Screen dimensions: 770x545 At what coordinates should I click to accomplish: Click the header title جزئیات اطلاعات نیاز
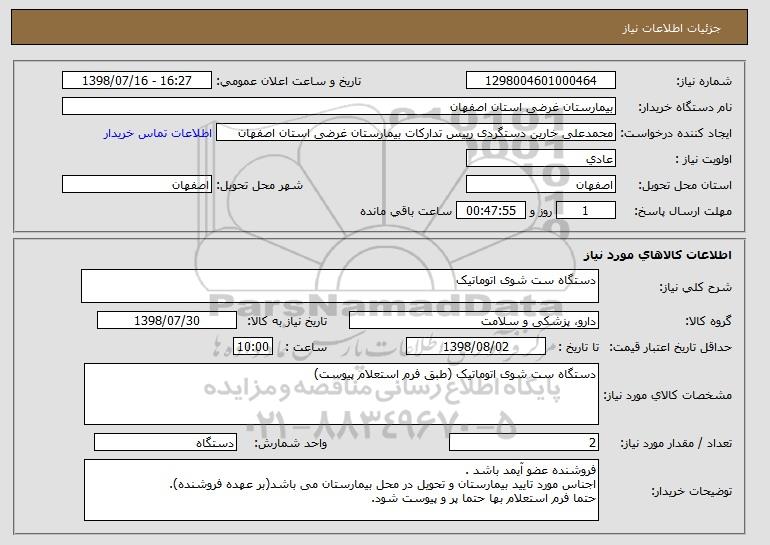(671, 28)
